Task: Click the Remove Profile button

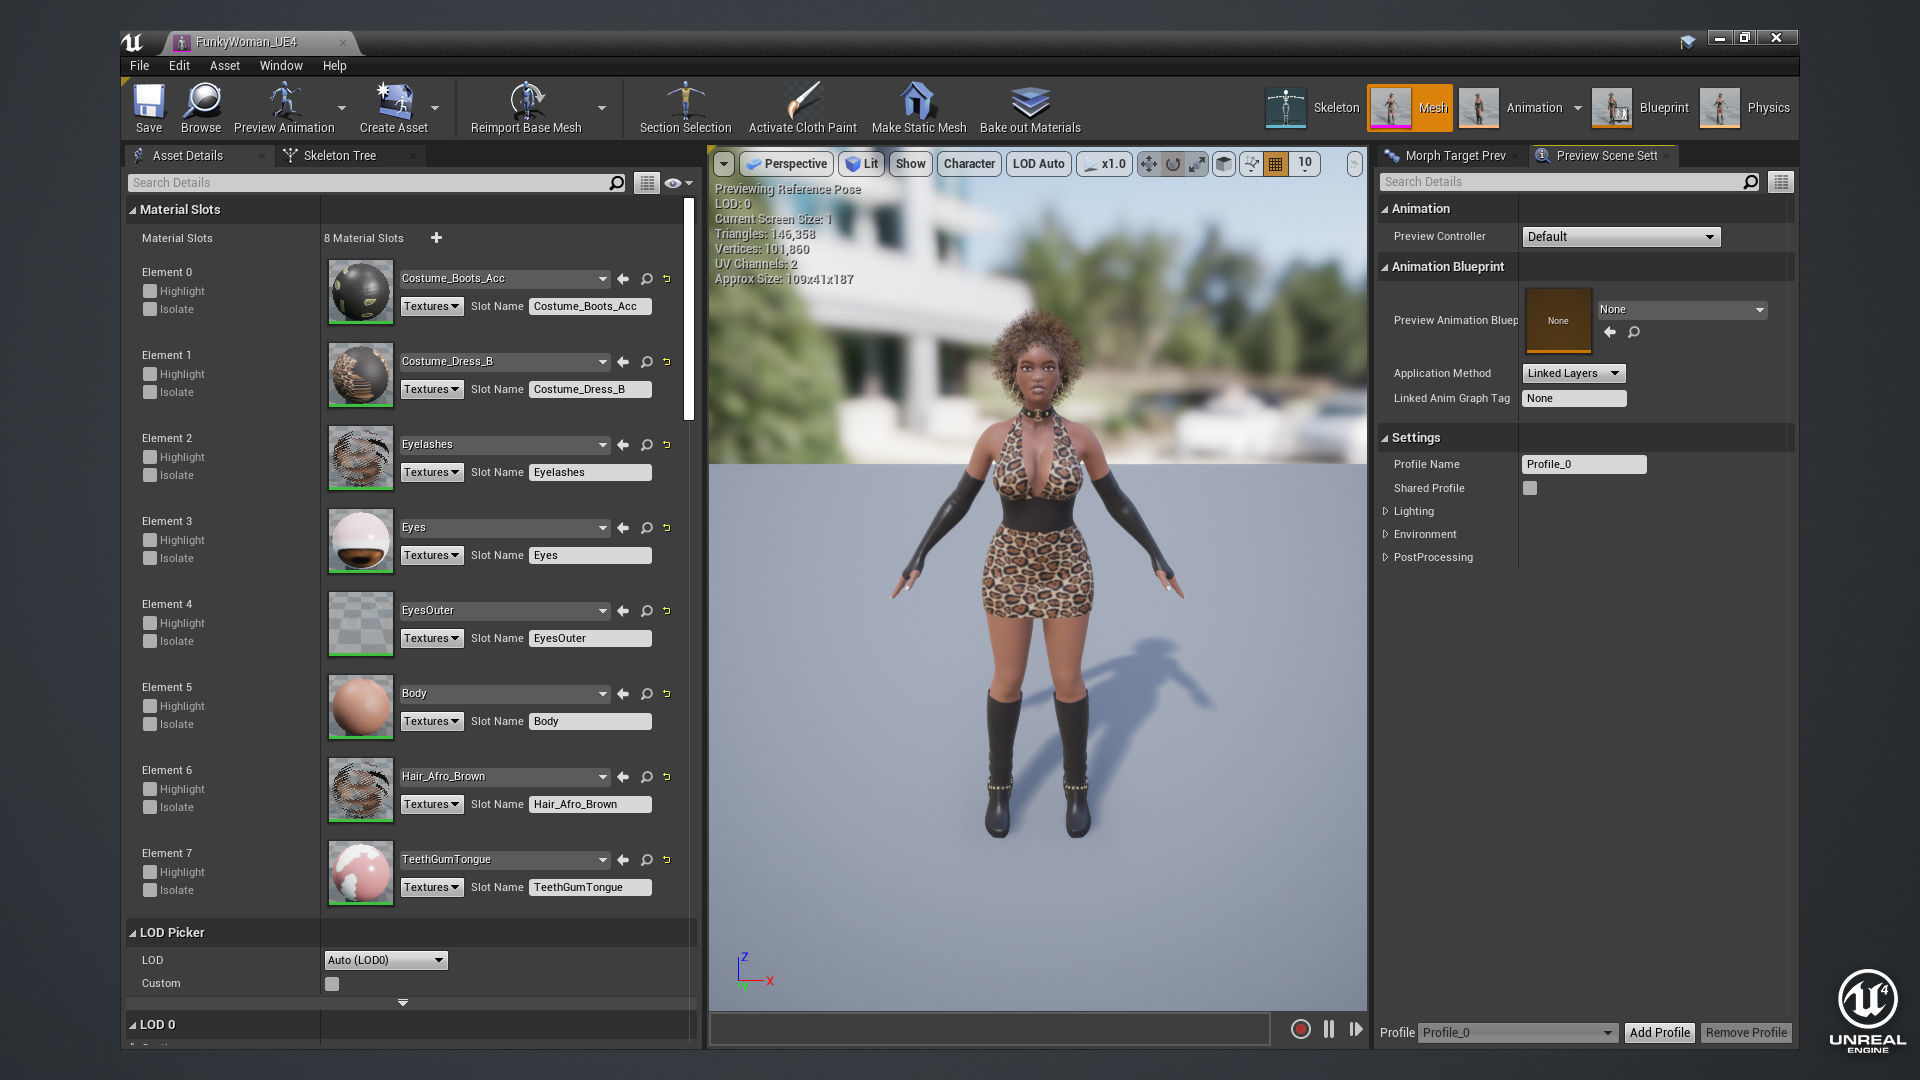Action: coord(1746,1033)
